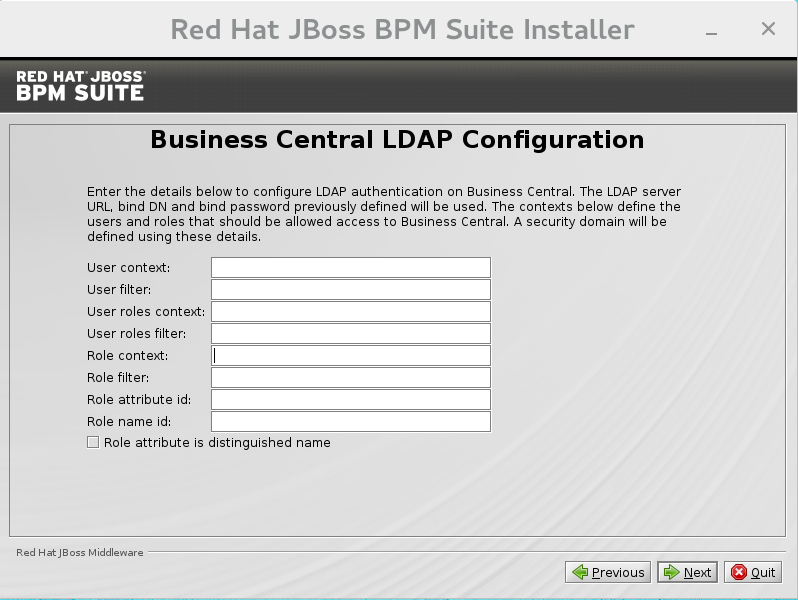798x600 pixels.
Task: Go back with the Previous button
Action: 608,572
